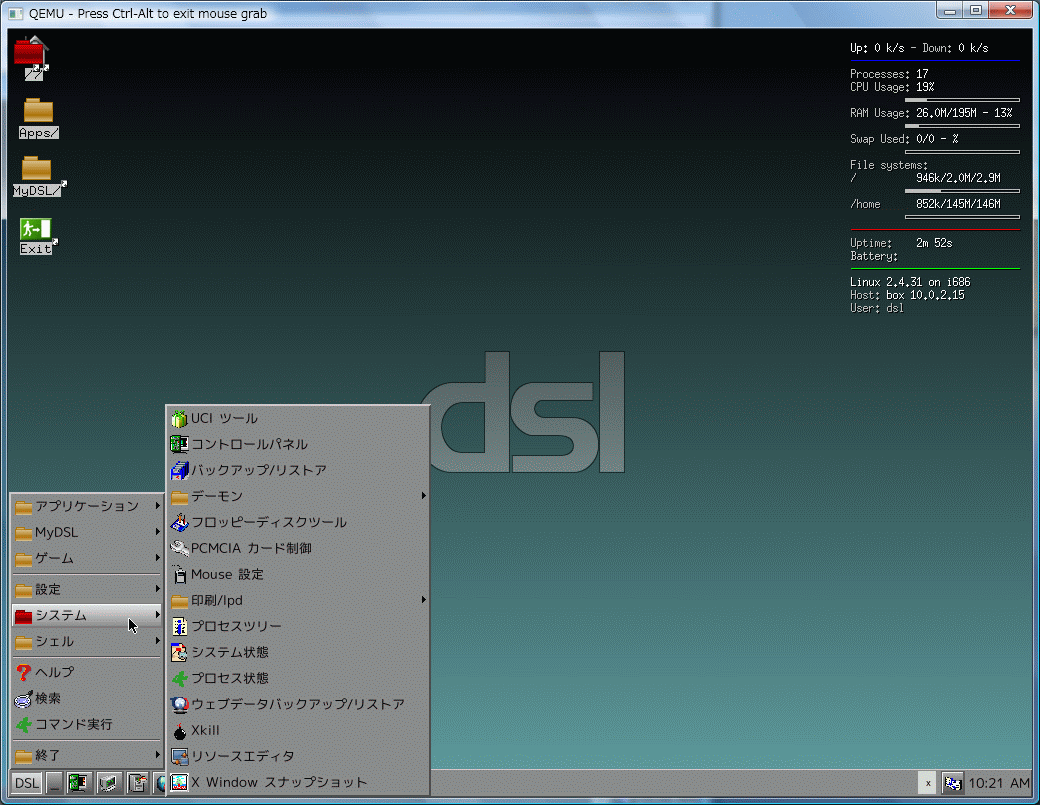Image resolution: width=1040 pixels, height=805 pixels.
Task: Click コマンド実行 in the main menu
Action: (x=73, y=725)
